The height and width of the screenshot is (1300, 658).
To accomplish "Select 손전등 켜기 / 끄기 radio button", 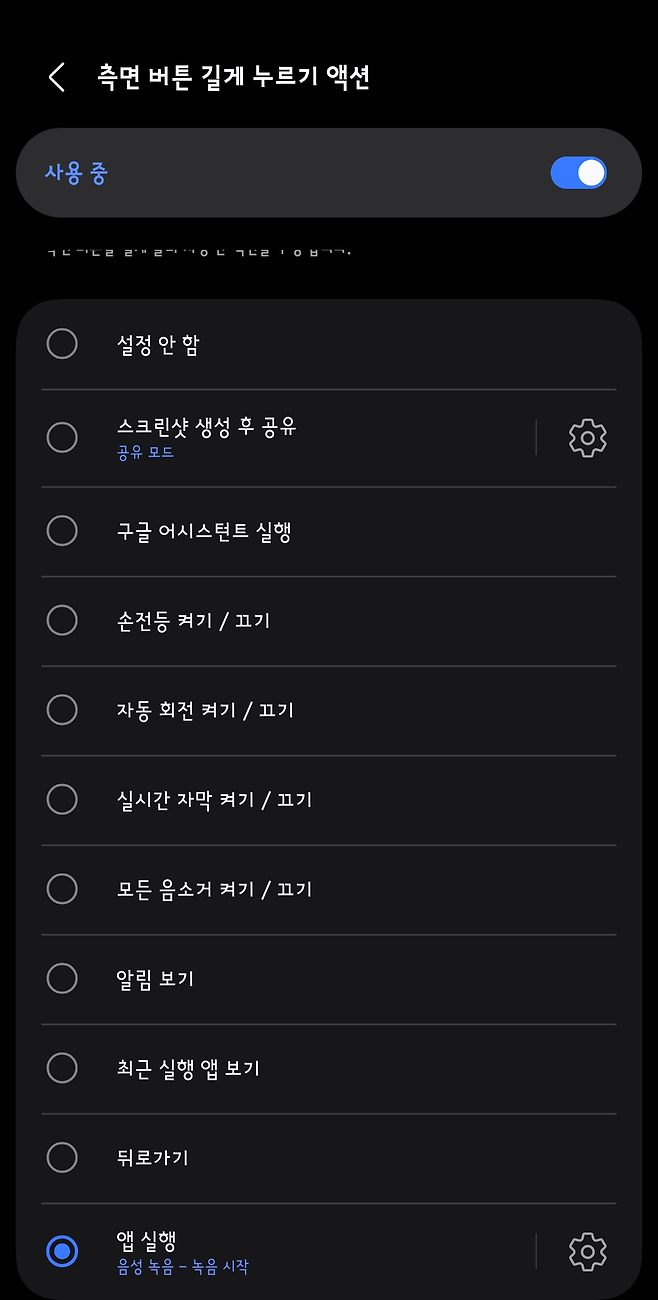I will pos(62,620).
